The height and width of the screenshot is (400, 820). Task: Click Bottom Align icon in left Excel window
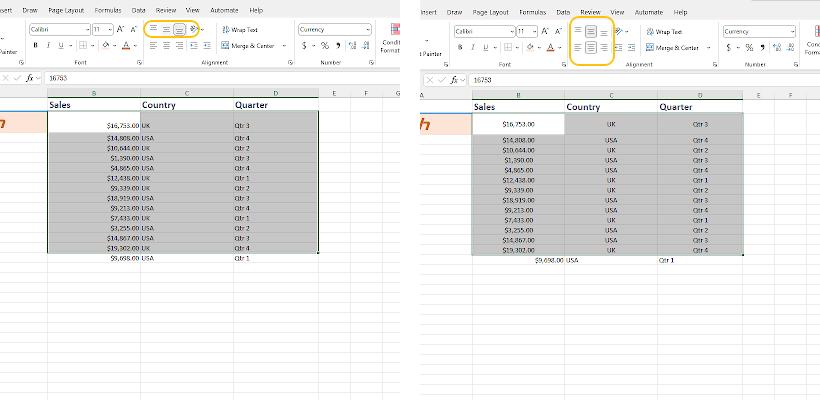coord(179,30)
